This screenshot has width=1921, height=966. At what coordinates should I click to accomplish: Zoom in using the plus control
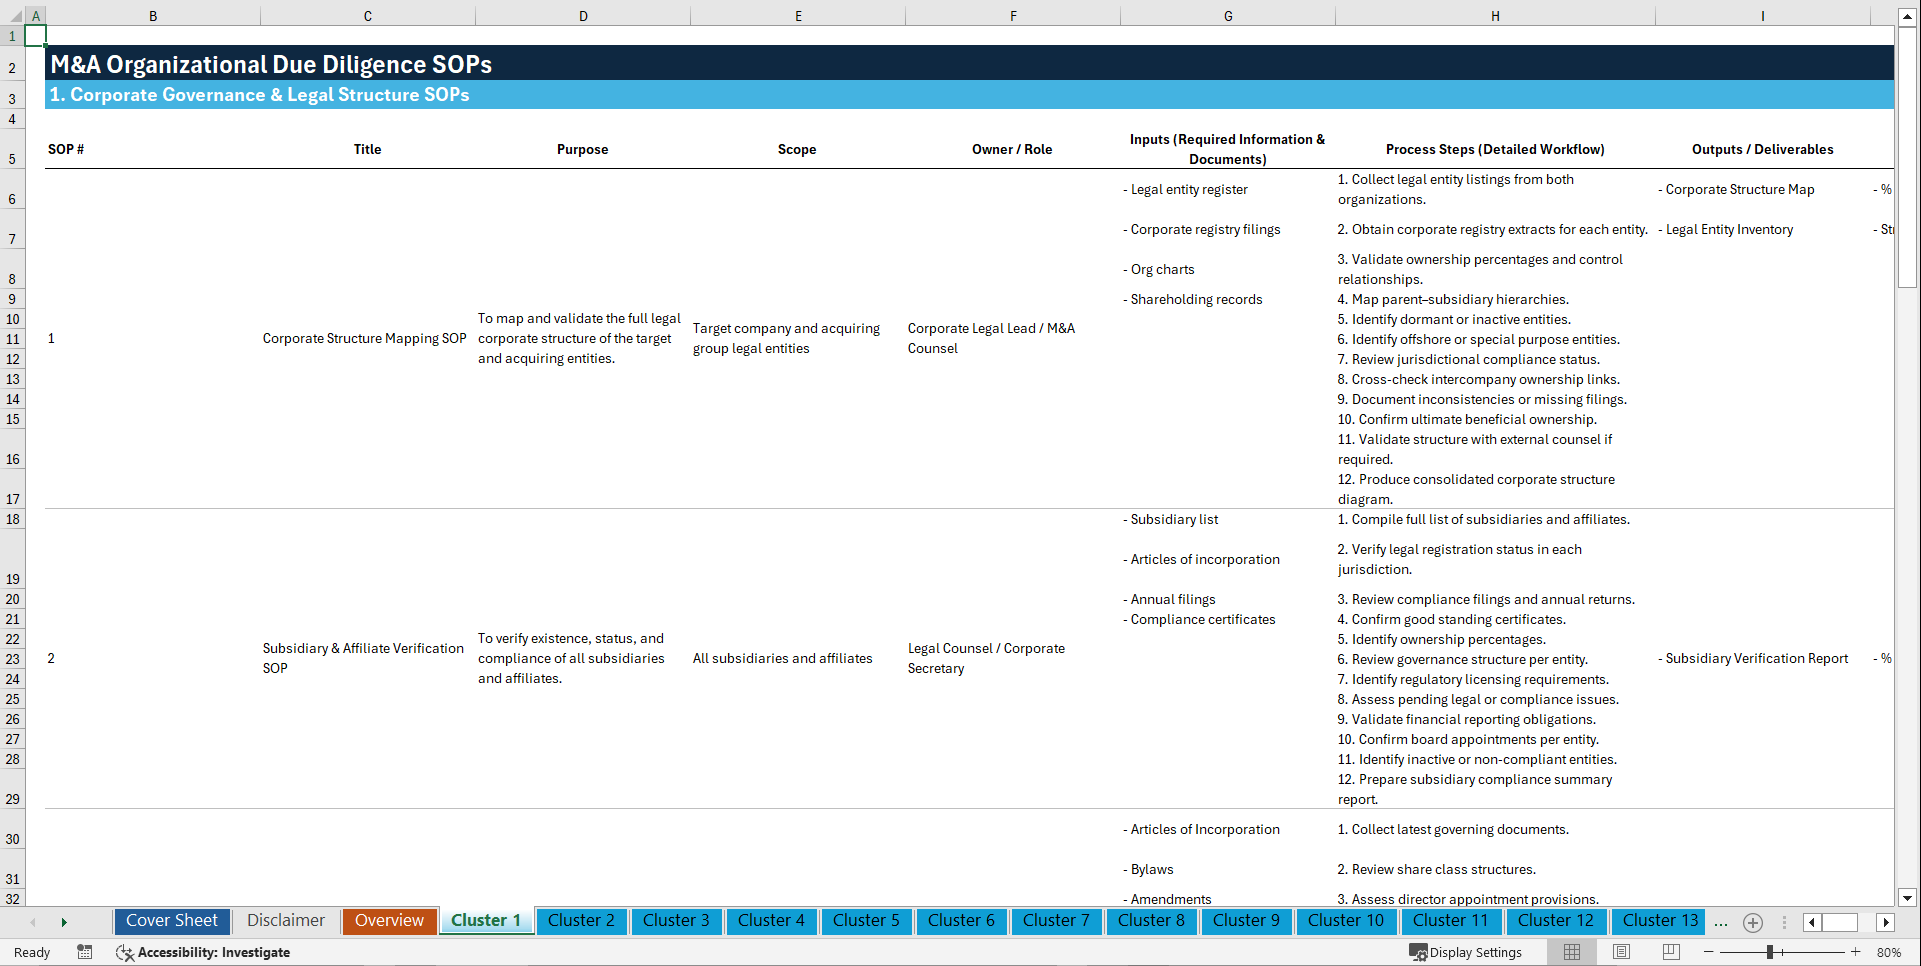click(x=1857, y=952)
